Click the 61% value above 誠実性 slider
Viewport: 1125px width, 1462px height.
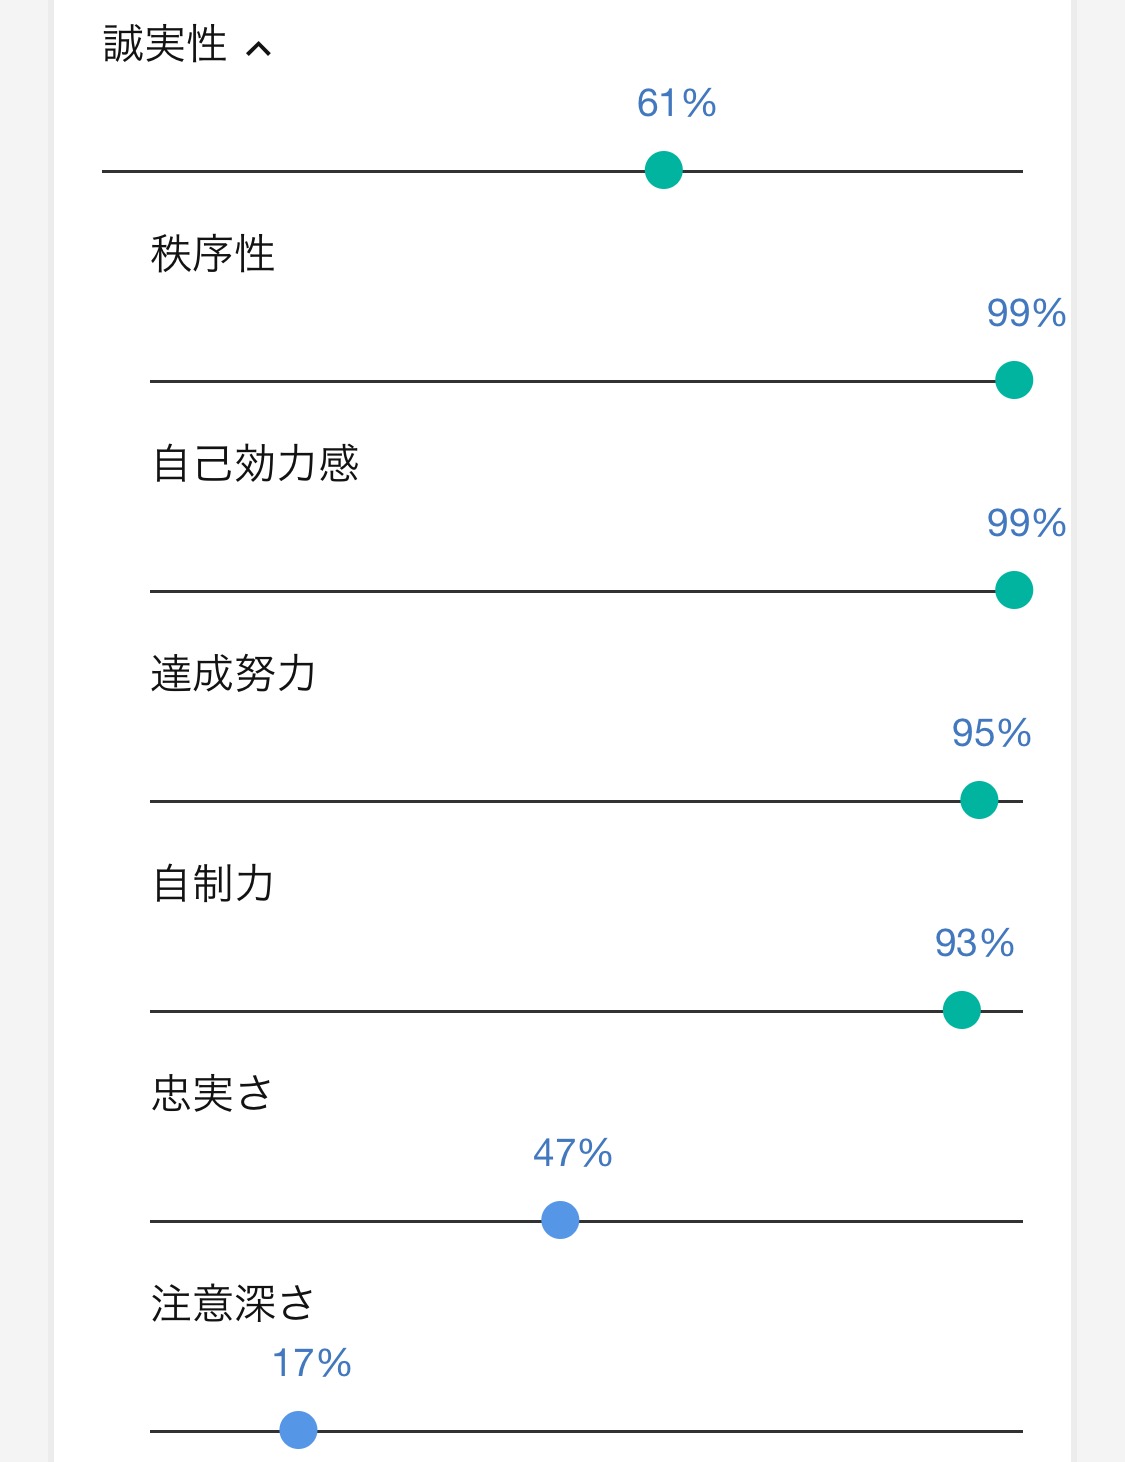[677, 103]
